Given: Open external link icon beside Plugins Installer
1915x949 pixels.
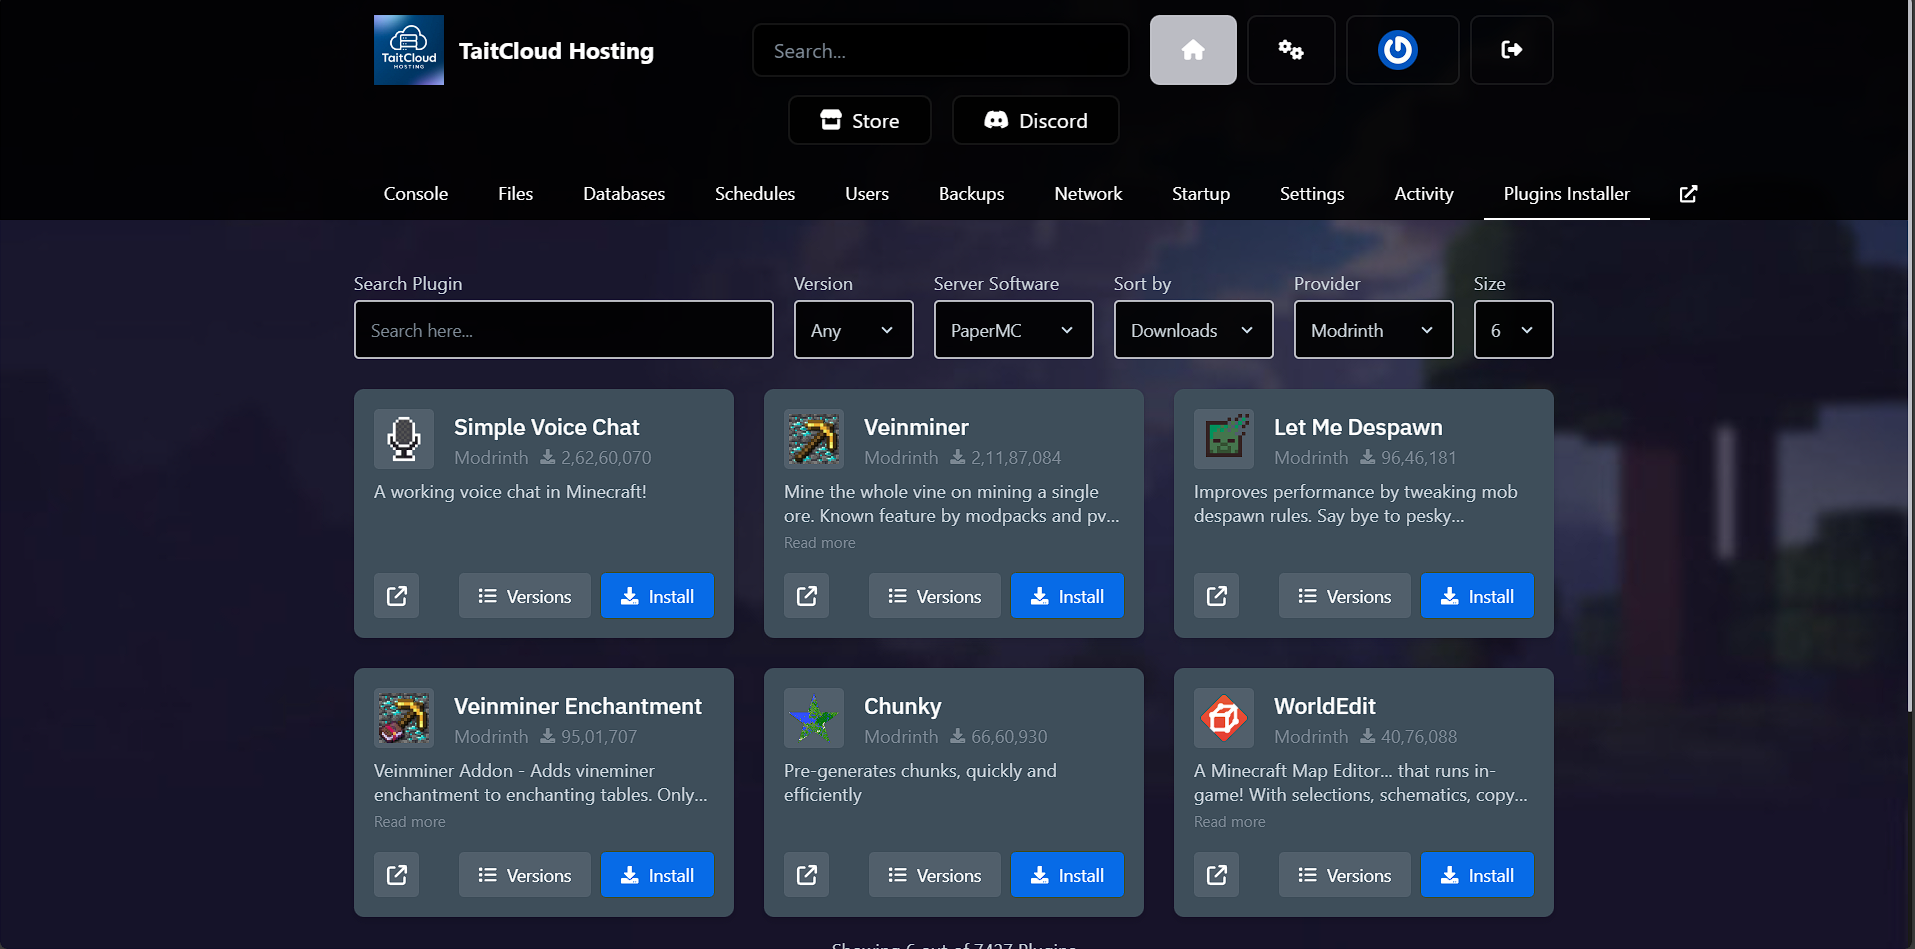Looking at the screenshot, I should click(x=1688, y=194).
